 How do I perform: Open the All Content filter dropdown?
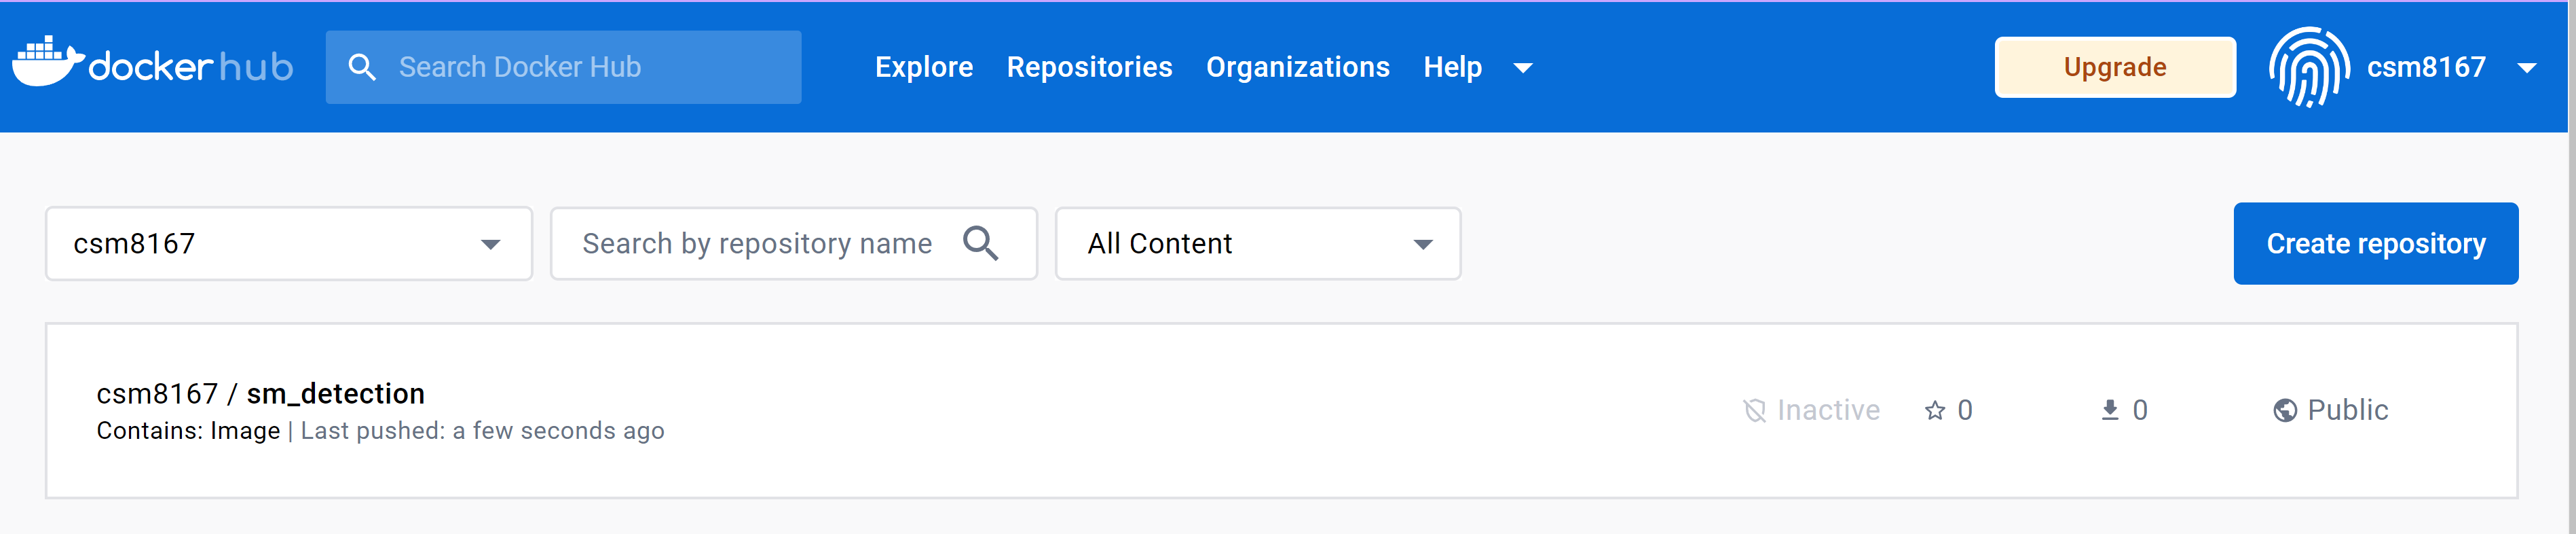pos(1258,244)
